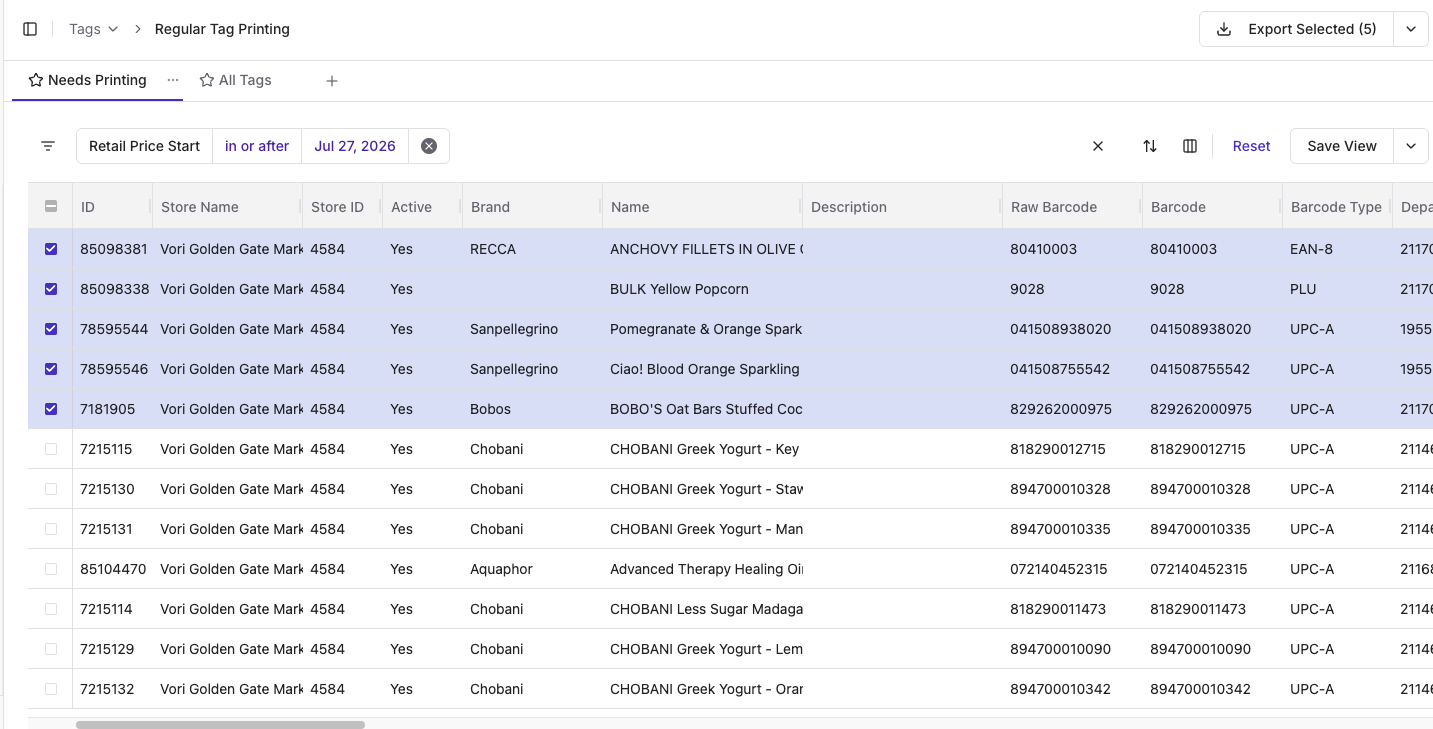This screenshot has width=1433, height=729.
Task: Click the EAN-8 barcode type cell
Action: point(1337,249)
